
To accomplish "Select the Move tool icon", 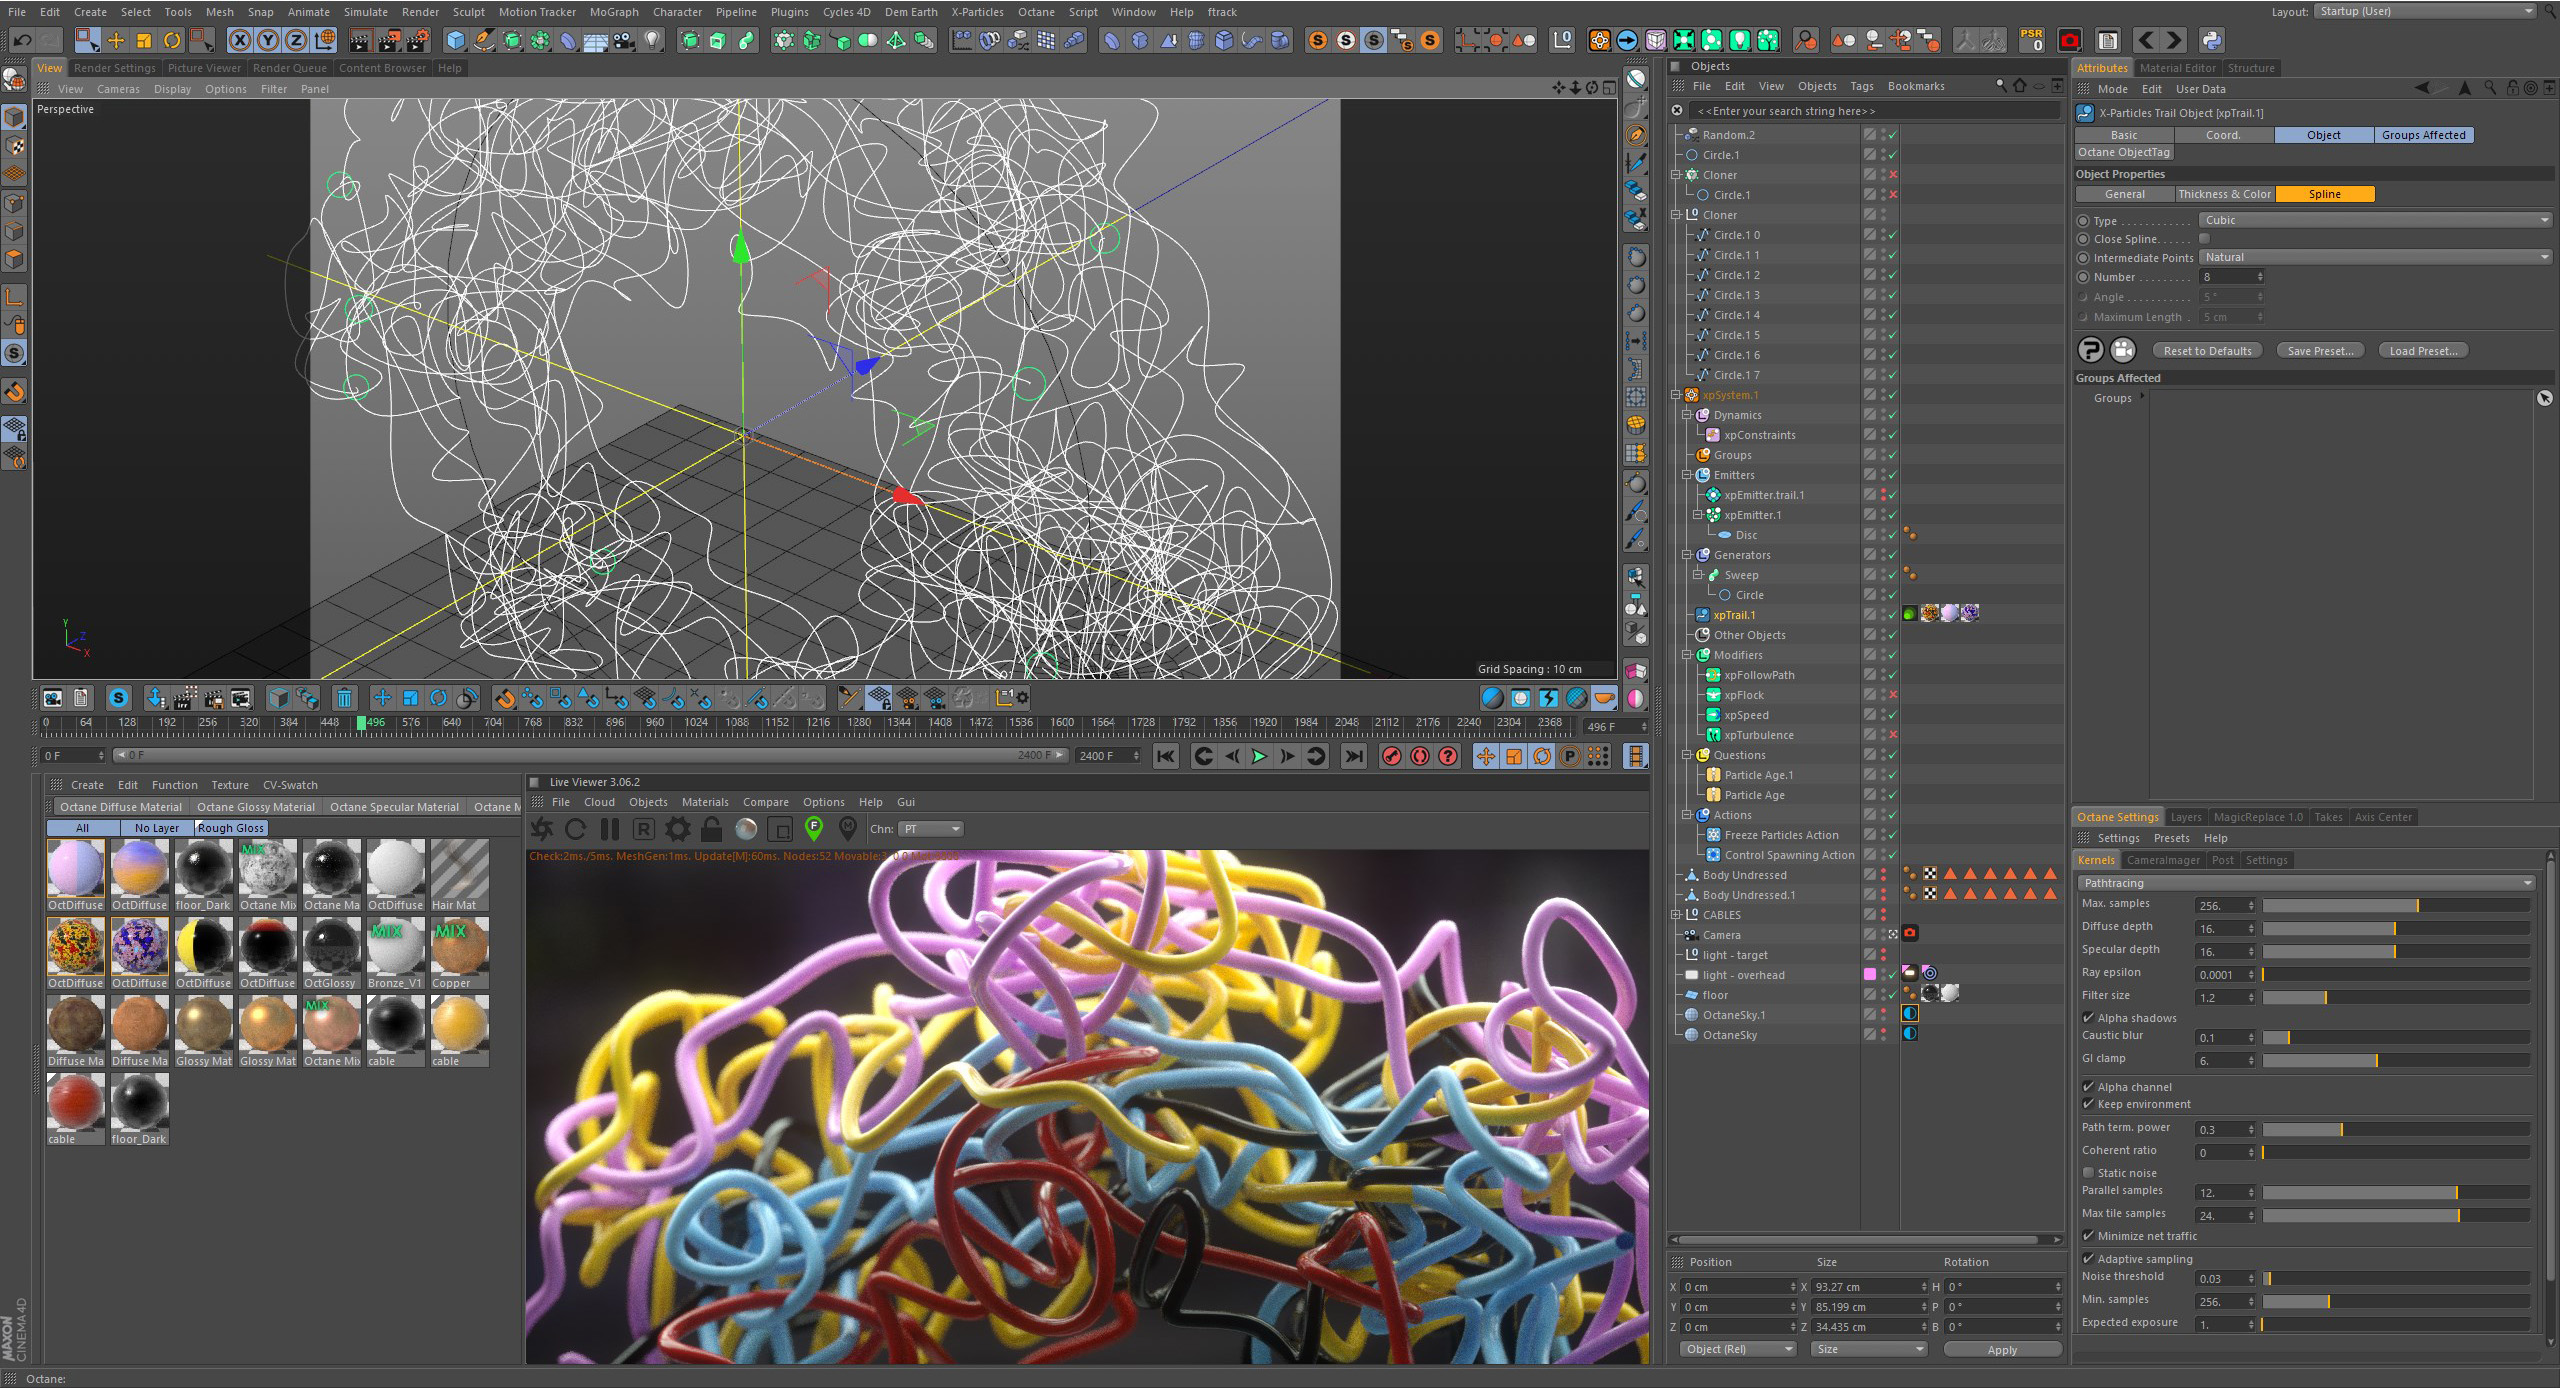I will pyautogui.click(x=116, y=41).
